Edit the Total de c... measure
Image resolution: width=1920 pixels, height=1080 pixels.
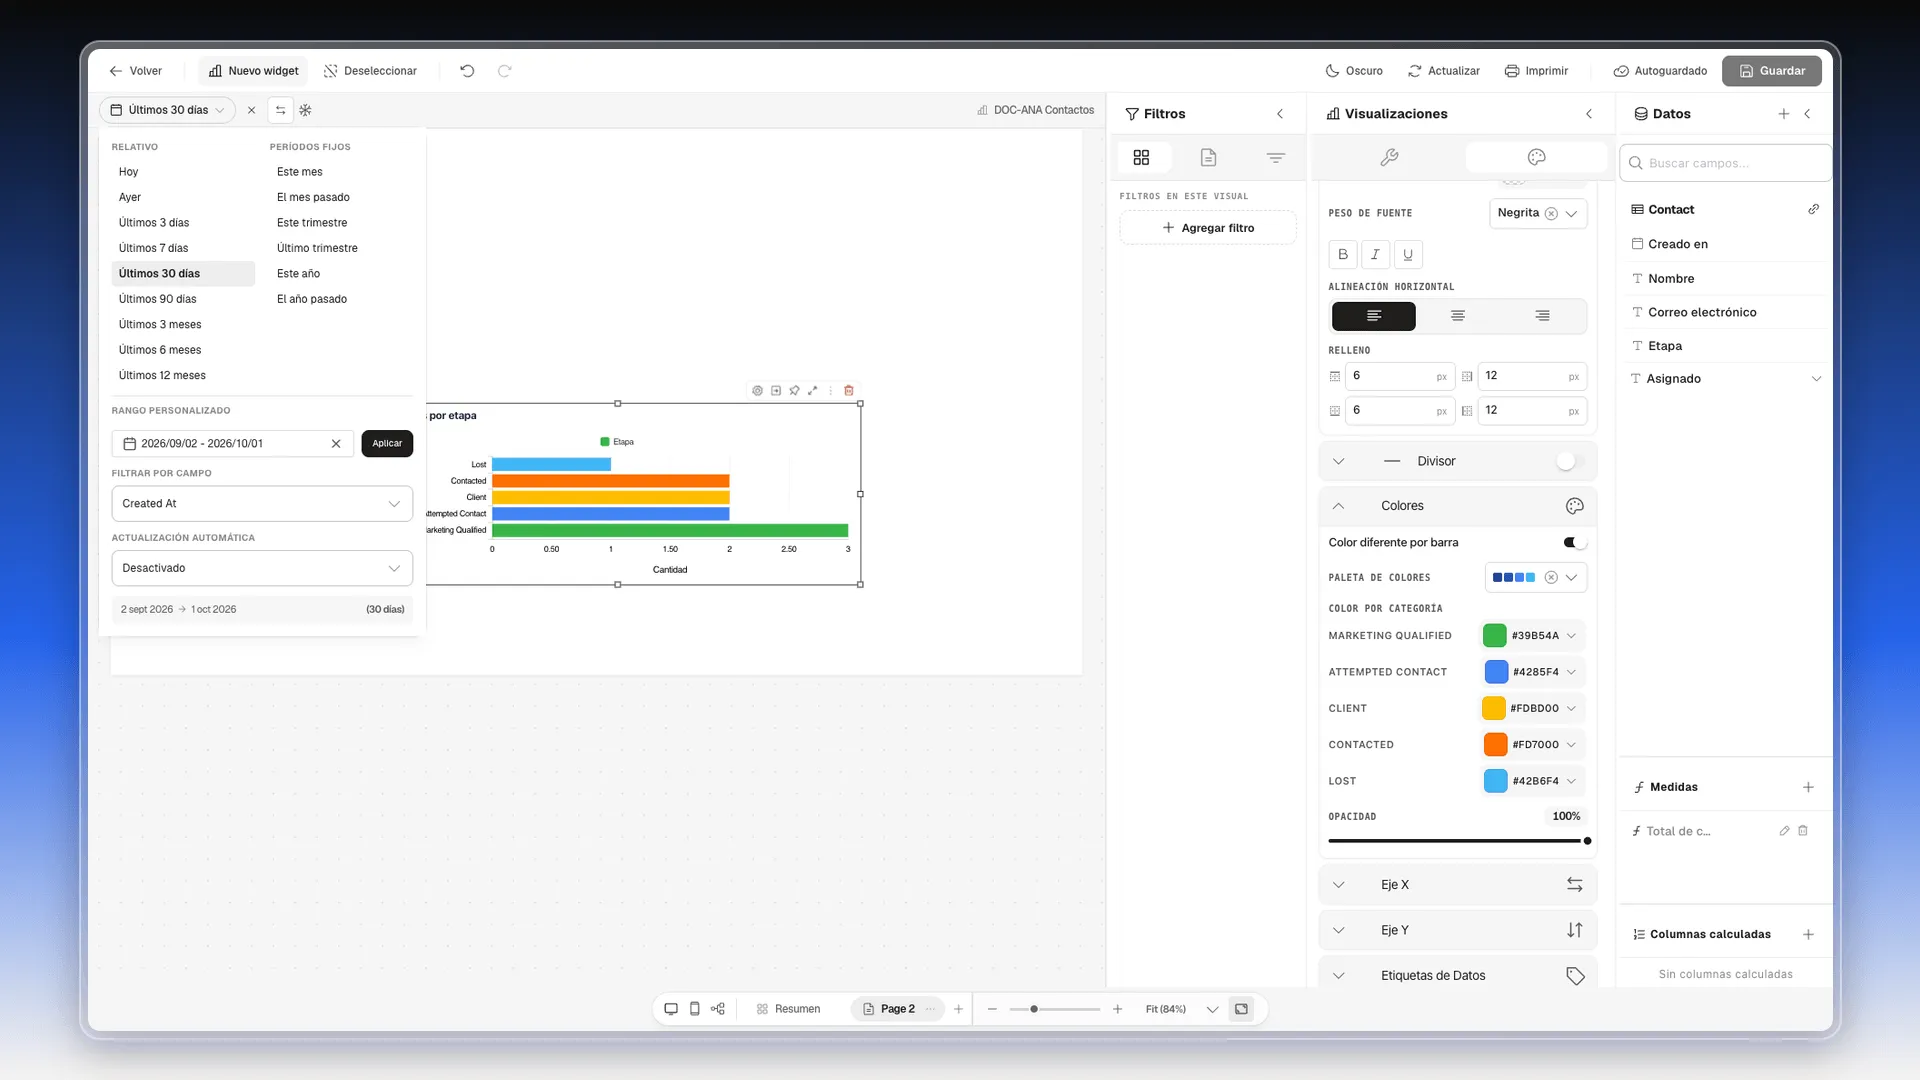(x=1784, y=831)
